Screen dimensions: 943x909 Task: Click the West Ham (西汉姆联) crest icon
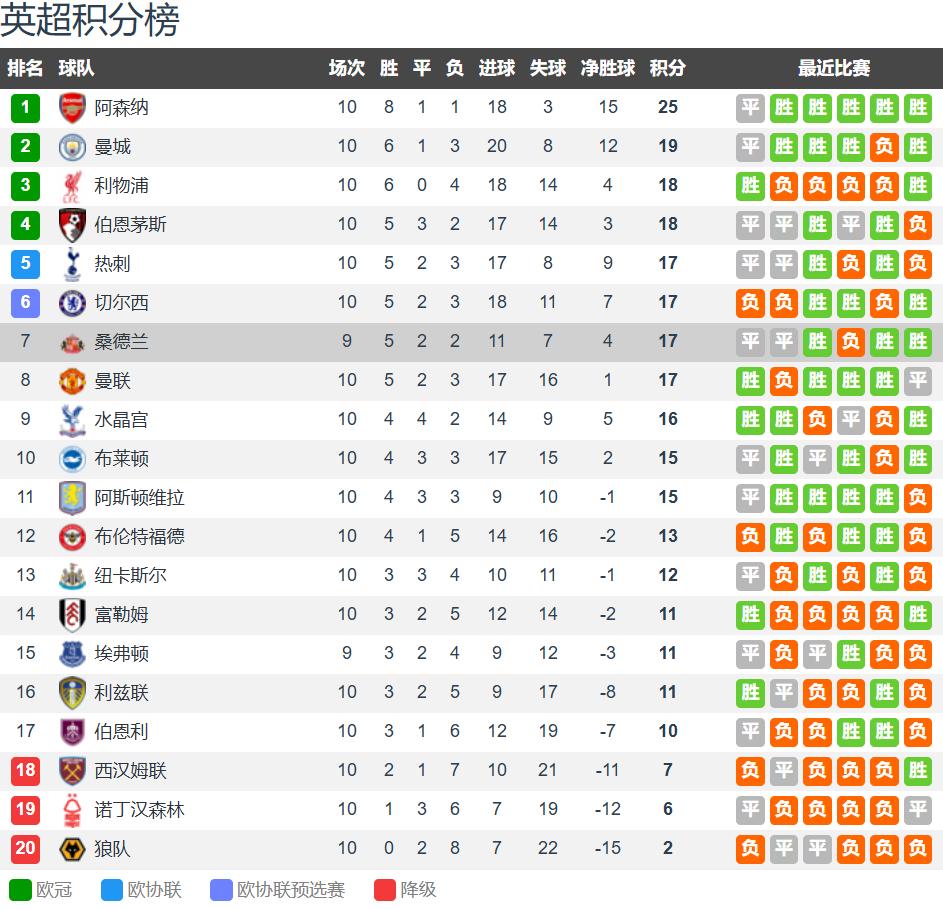coord(72,771)
